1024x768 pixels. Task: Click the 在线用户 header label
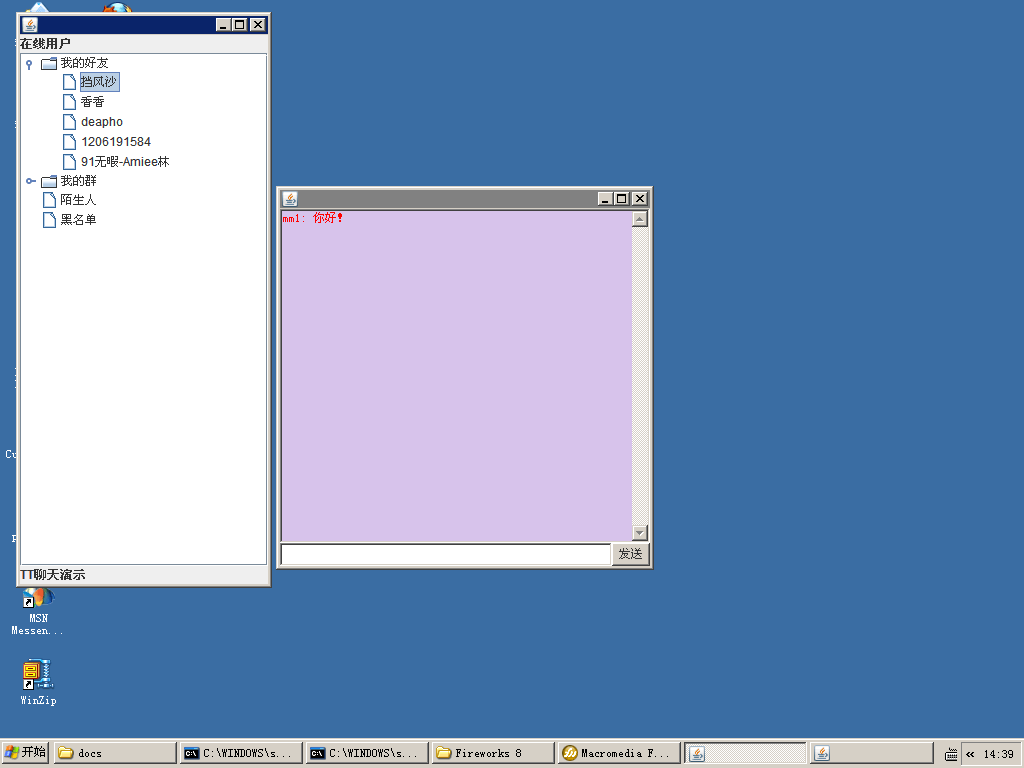pos(45,44)
